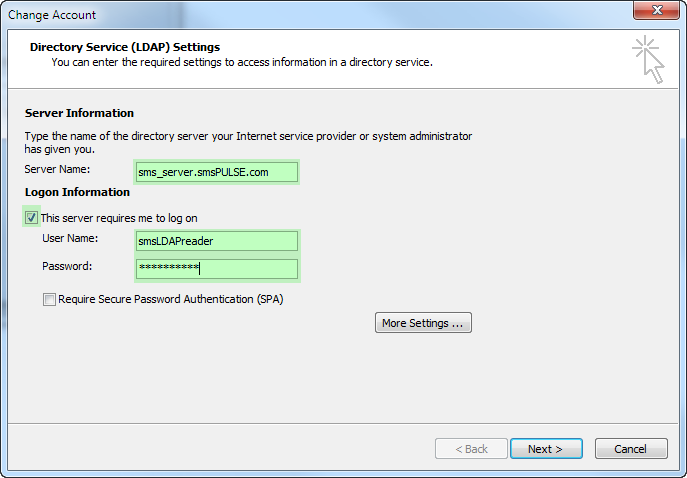The image size is (687, 478).
Task: Click the Server Information heading
Action: pos(79,113)
